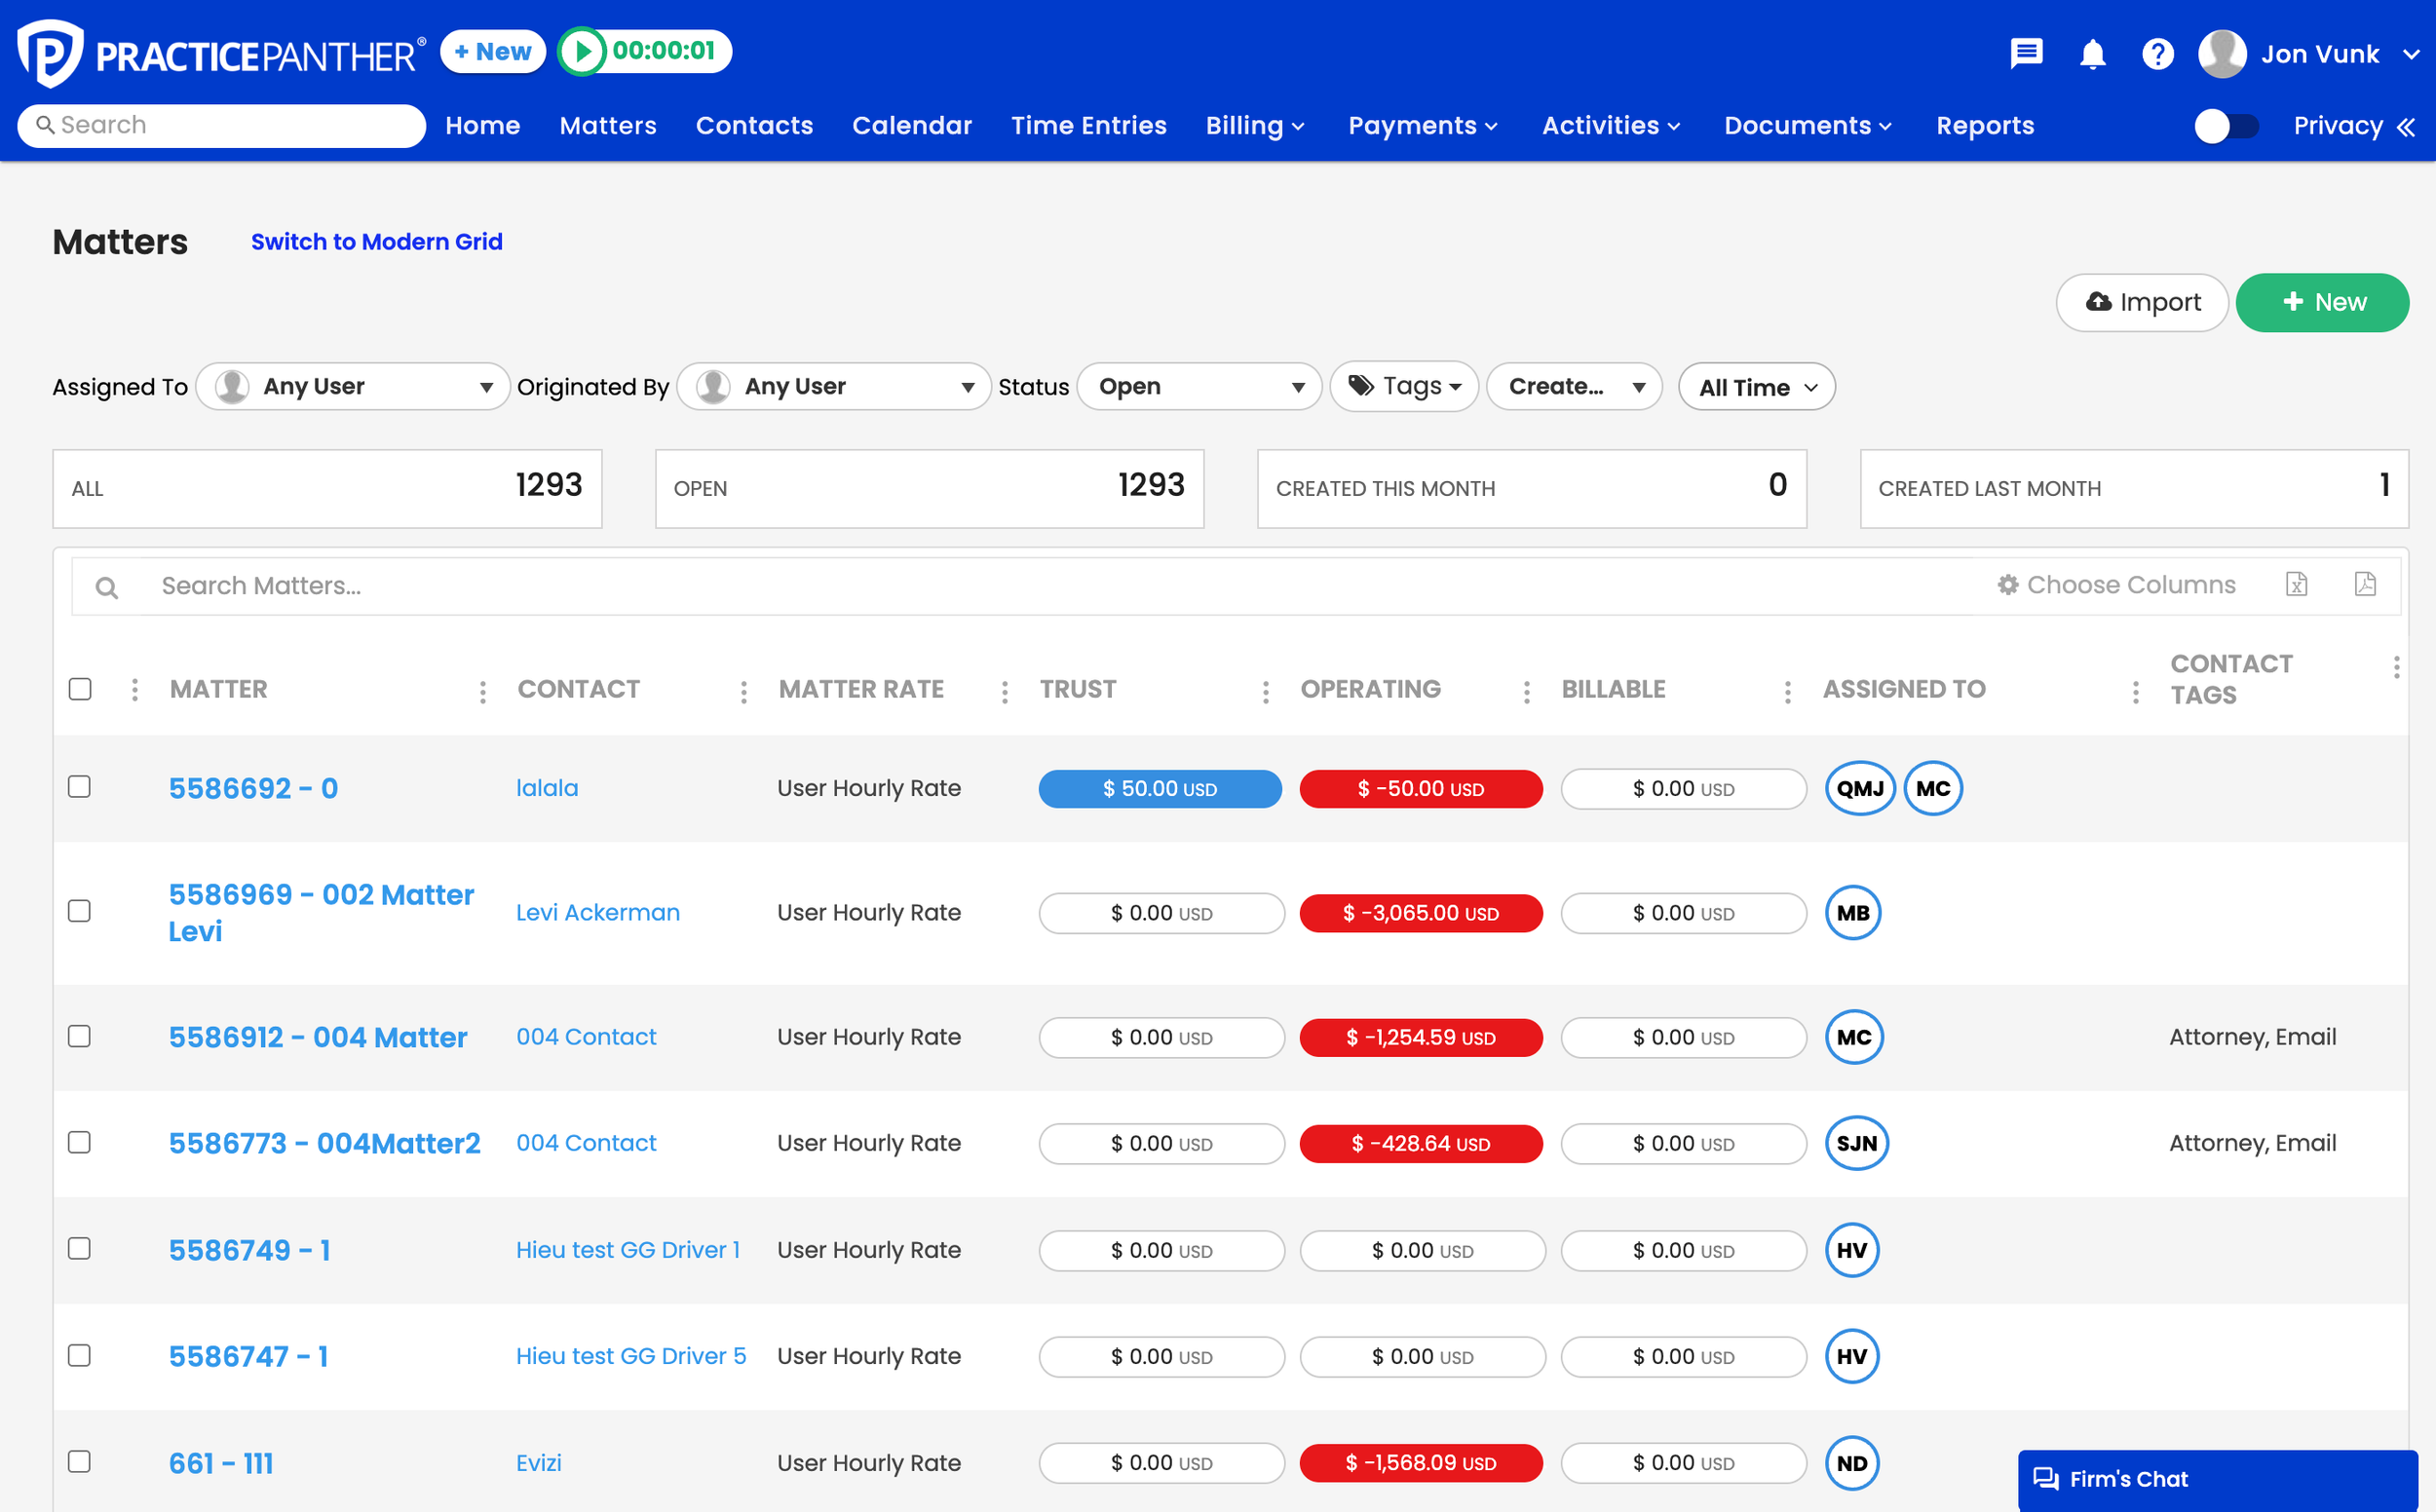Select checkbox for matter 5586912 - 004 Matter
This screenshot has width=2436, height=1512.
point(80,1036)
